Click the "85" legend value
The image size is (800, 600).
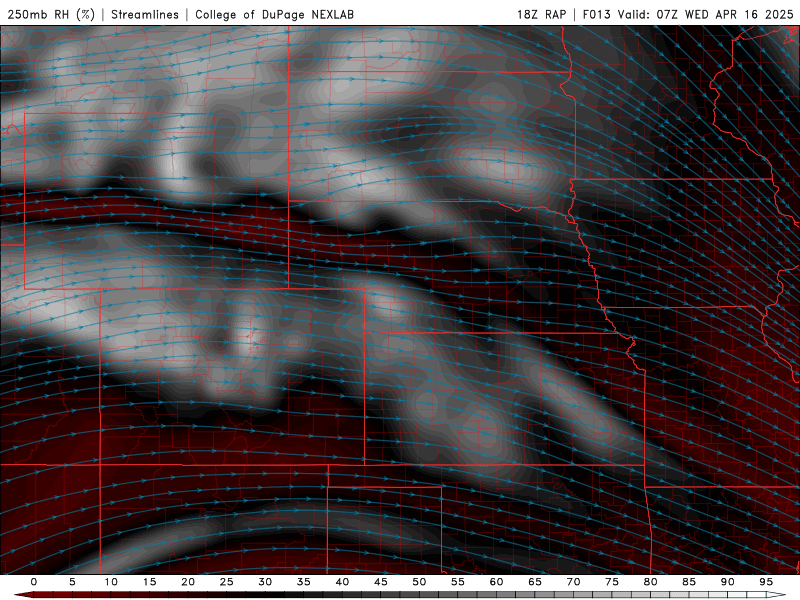[x=689, y=582]
